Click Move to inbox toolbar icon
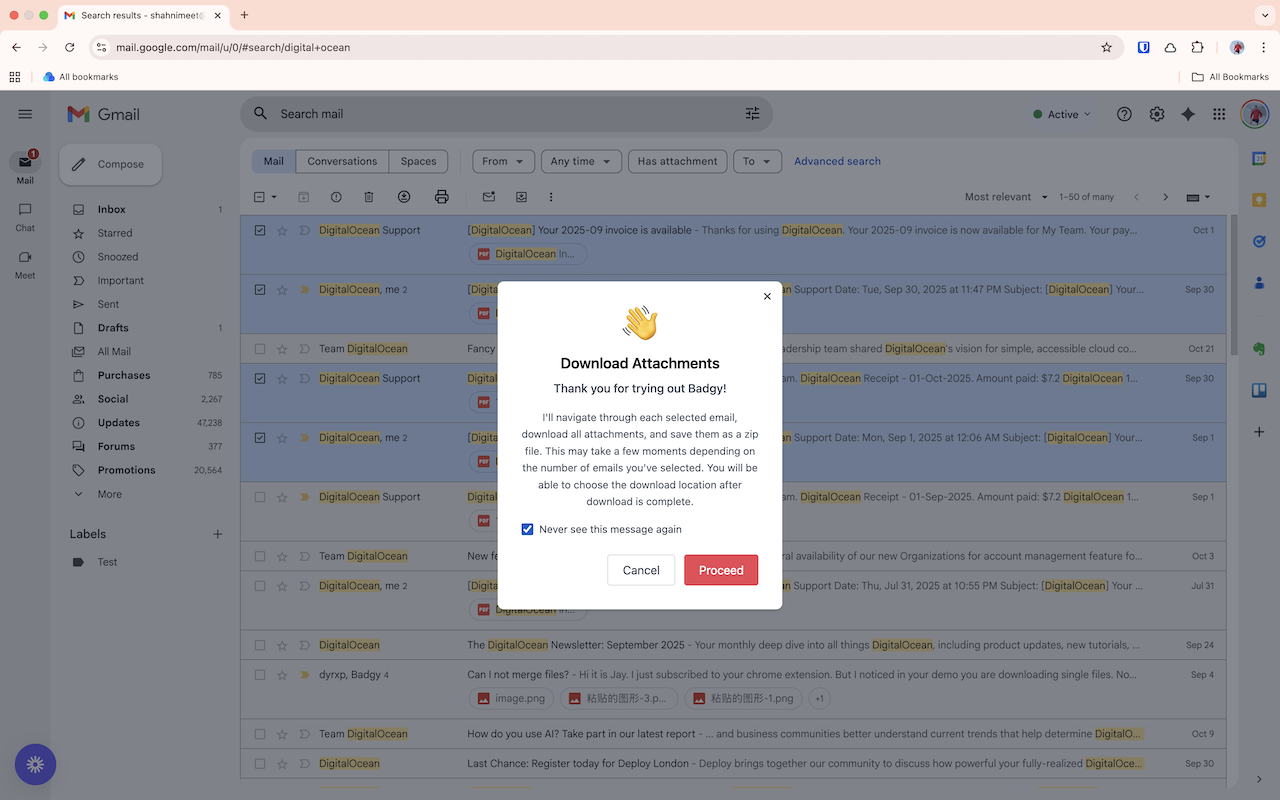The width and height of the screenshot is (1280, 800). 521,197
